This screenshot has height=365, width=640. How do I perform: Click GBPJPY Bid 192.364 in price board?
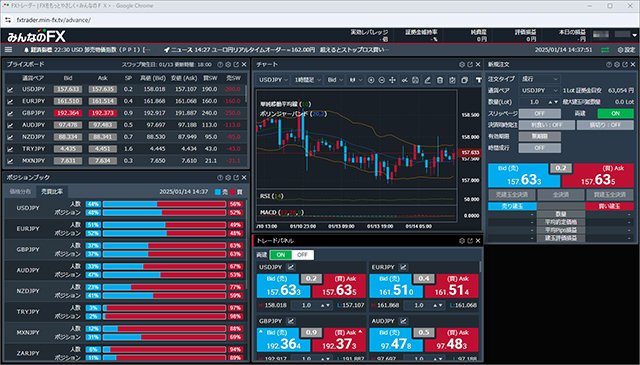tap(68, 113)
